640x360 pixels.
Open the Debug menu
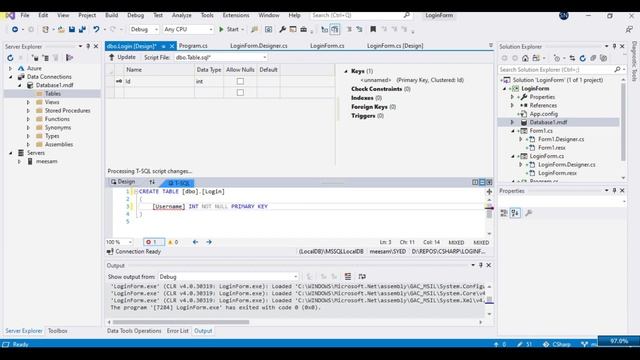(136, 15)
